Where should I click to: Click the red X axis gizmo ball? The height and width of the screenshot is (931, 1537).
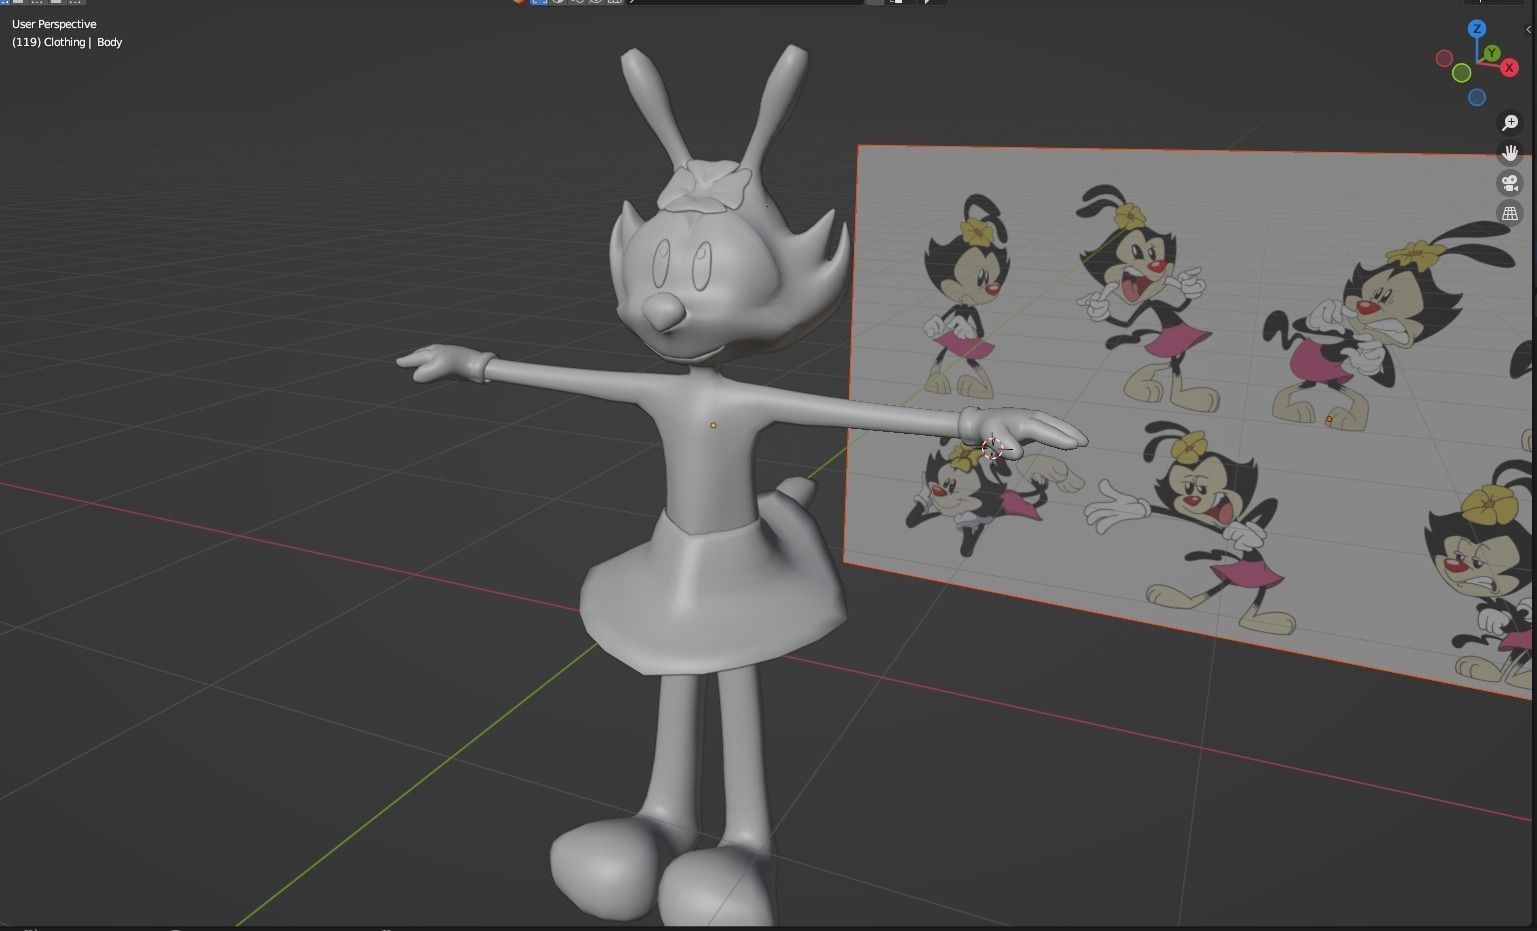pos(1509,68)
